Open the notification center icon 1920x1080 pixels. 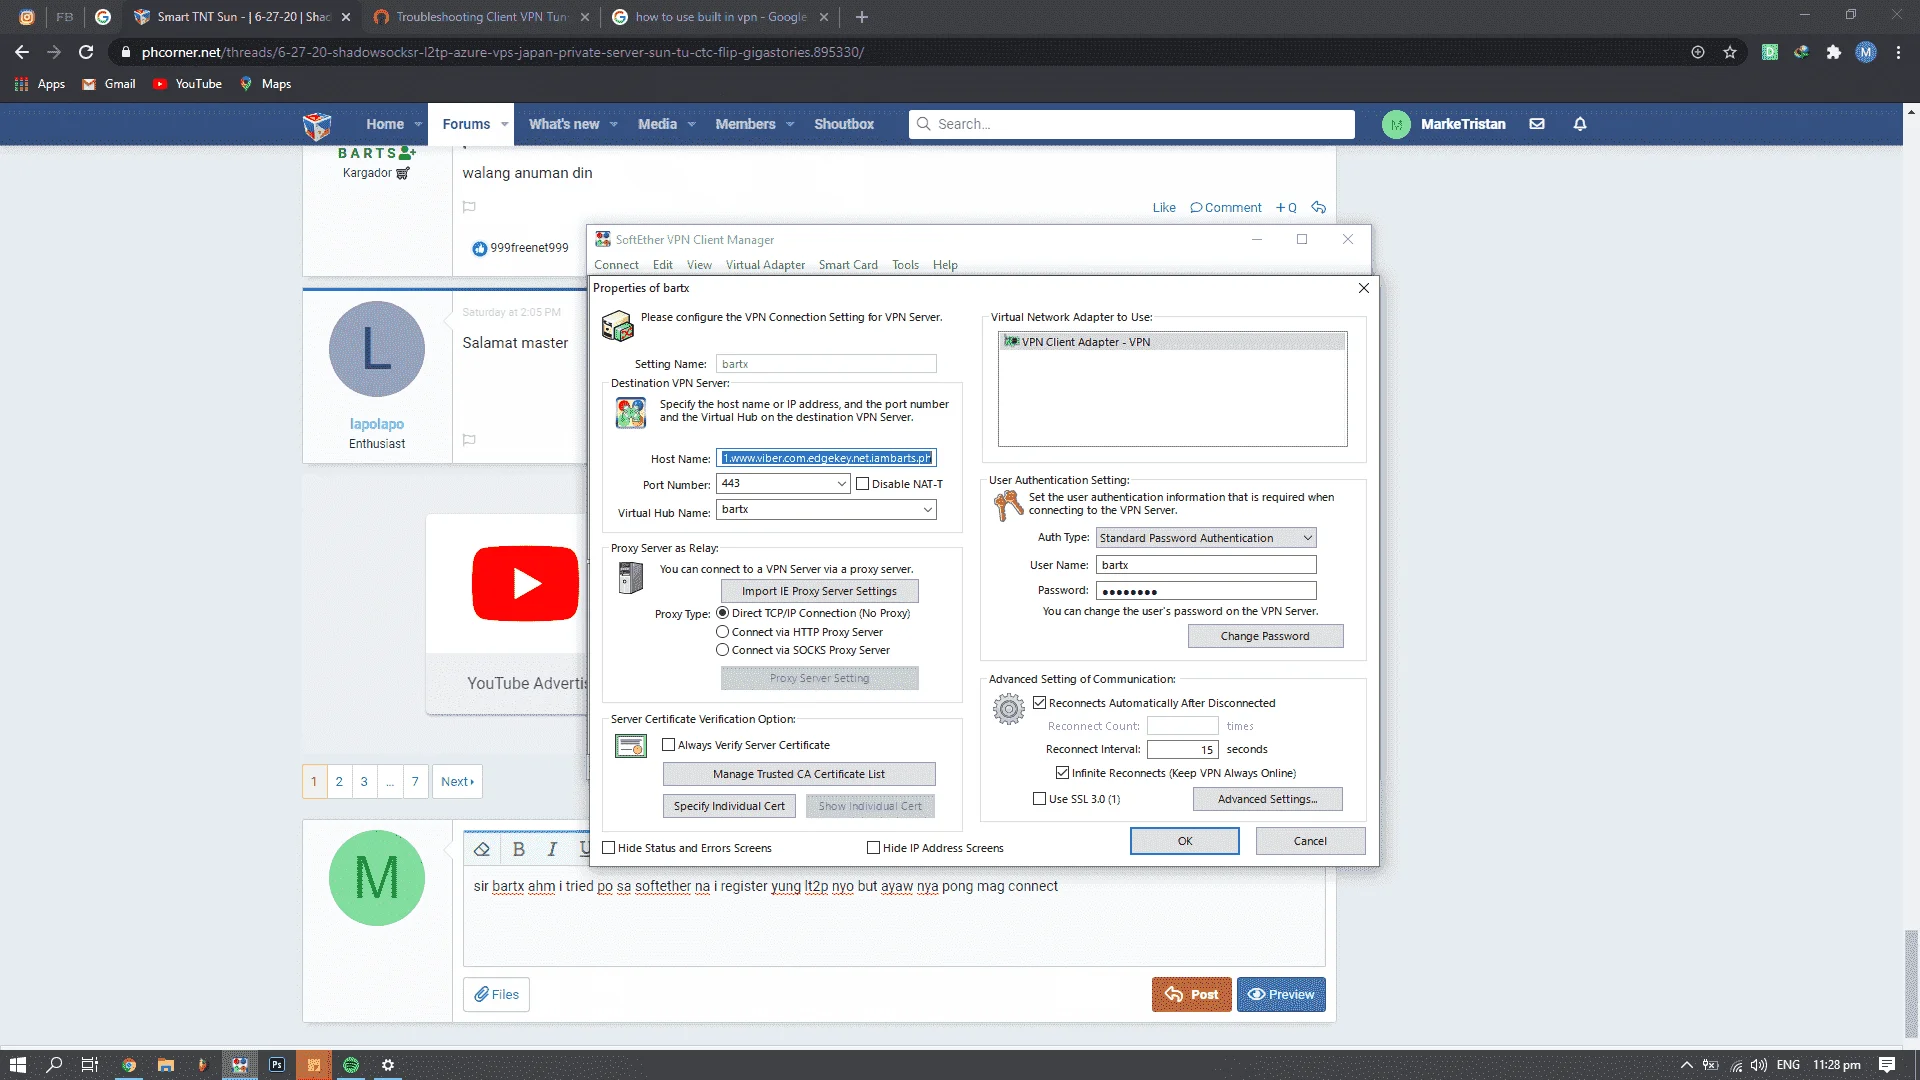[1887, 1065]
